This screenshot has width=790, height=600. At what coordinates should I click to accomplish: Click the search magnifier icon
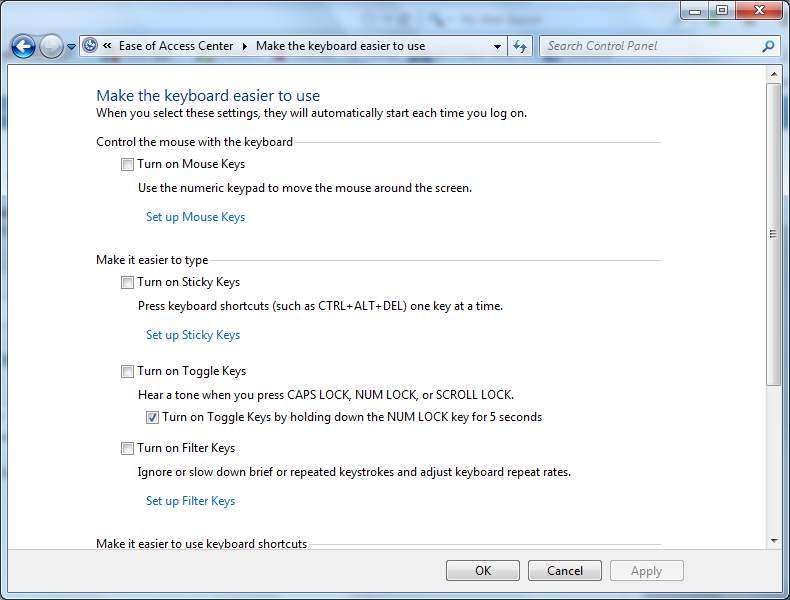pyautogui.click(x=768, y=46)
